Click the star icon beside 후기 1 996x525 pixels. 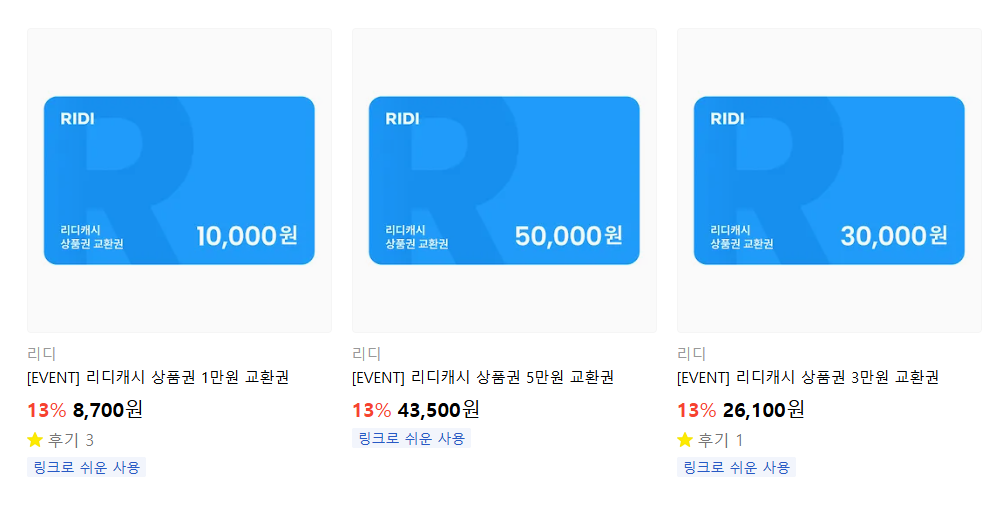685,440
